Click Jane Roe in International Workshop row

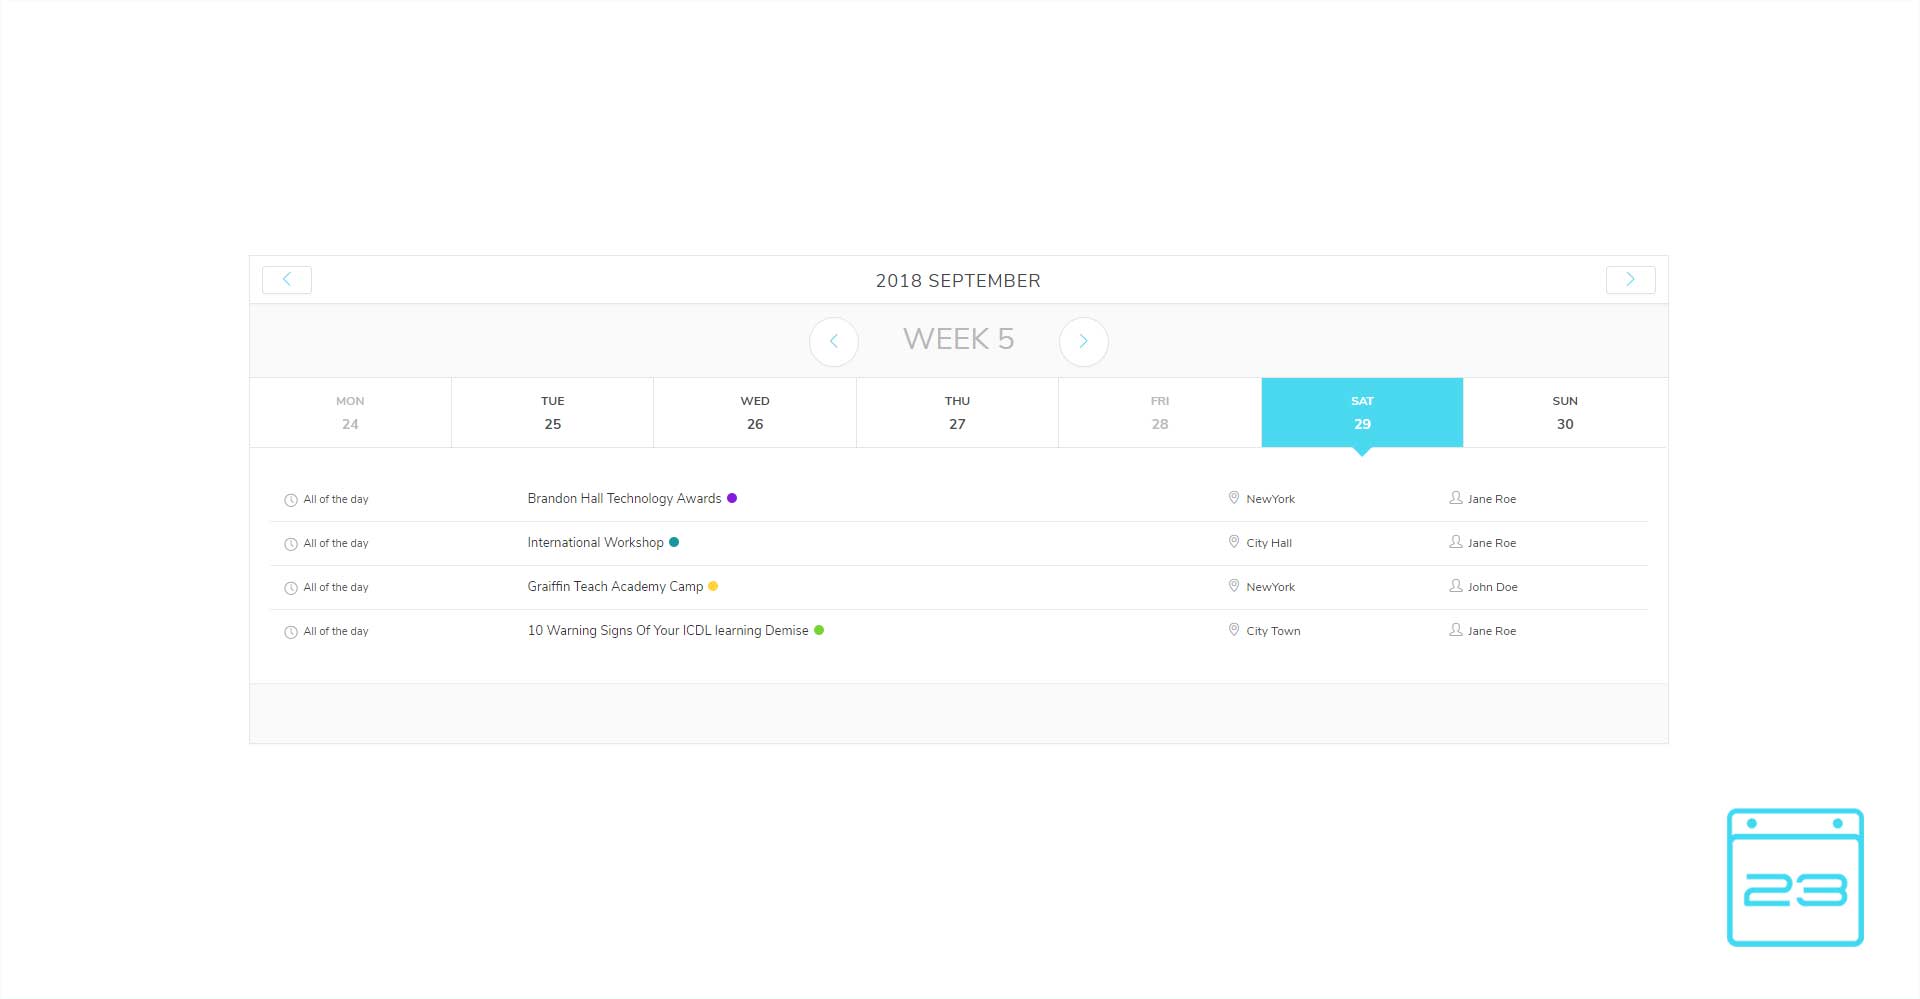[1492, 543]
